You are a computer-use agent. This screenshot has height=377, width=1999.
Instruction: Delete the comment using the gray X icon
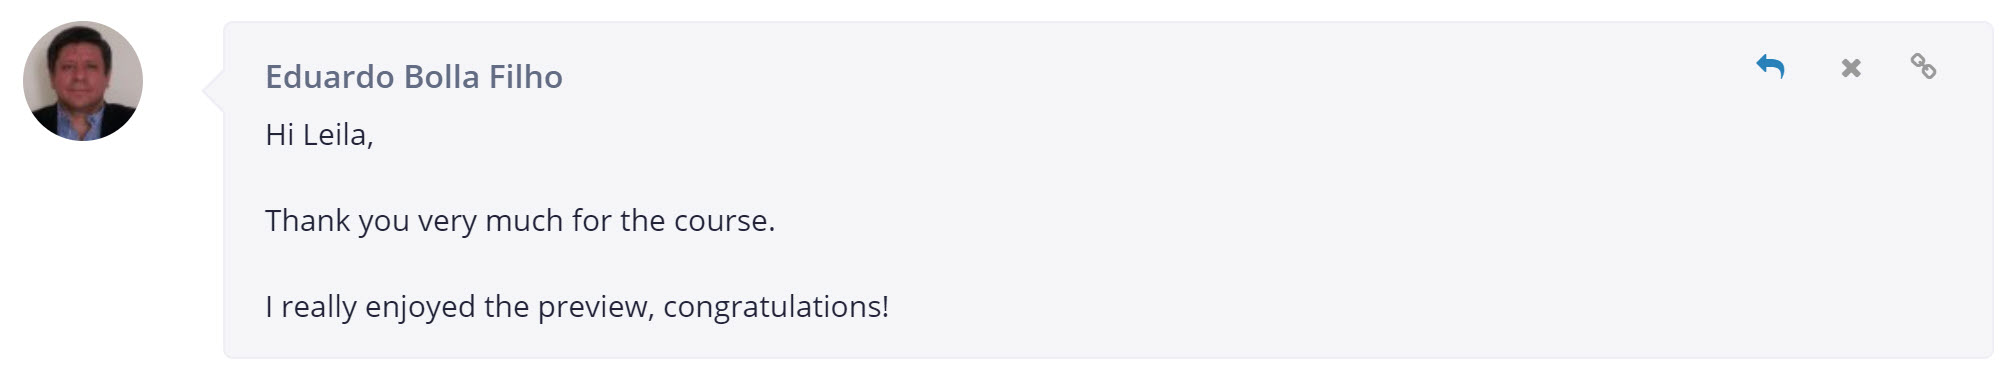pyautogui.click(x=1851, y=68)
